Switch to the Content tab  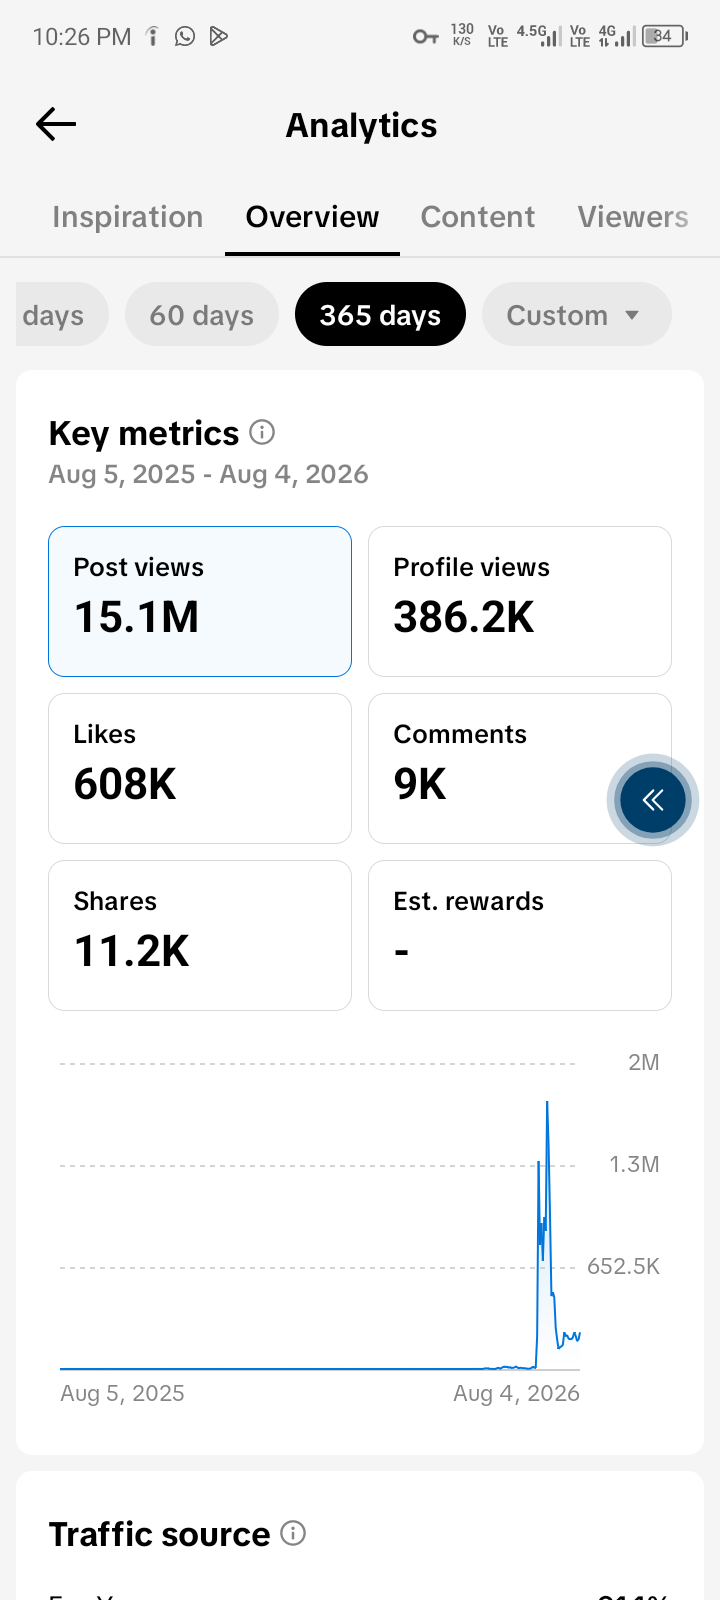click(478, 217)
